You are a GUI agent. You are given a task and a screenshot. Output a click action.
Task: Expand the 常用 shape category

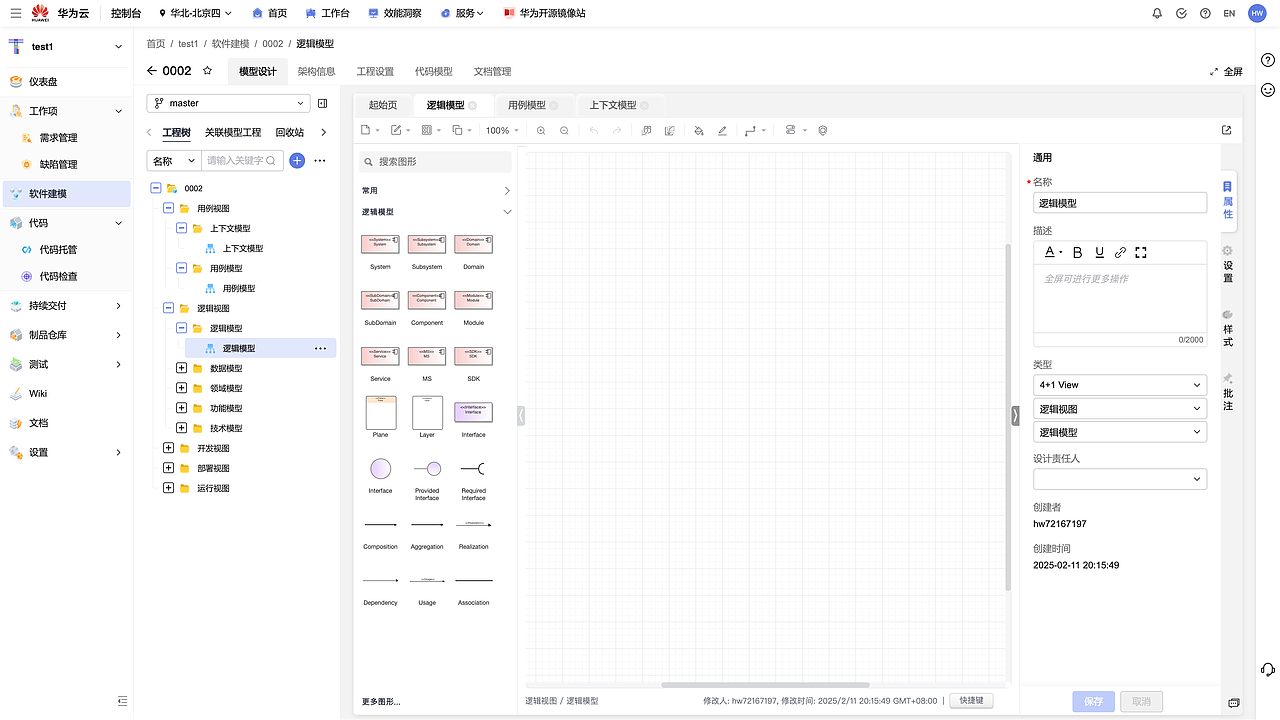point(506,190)
